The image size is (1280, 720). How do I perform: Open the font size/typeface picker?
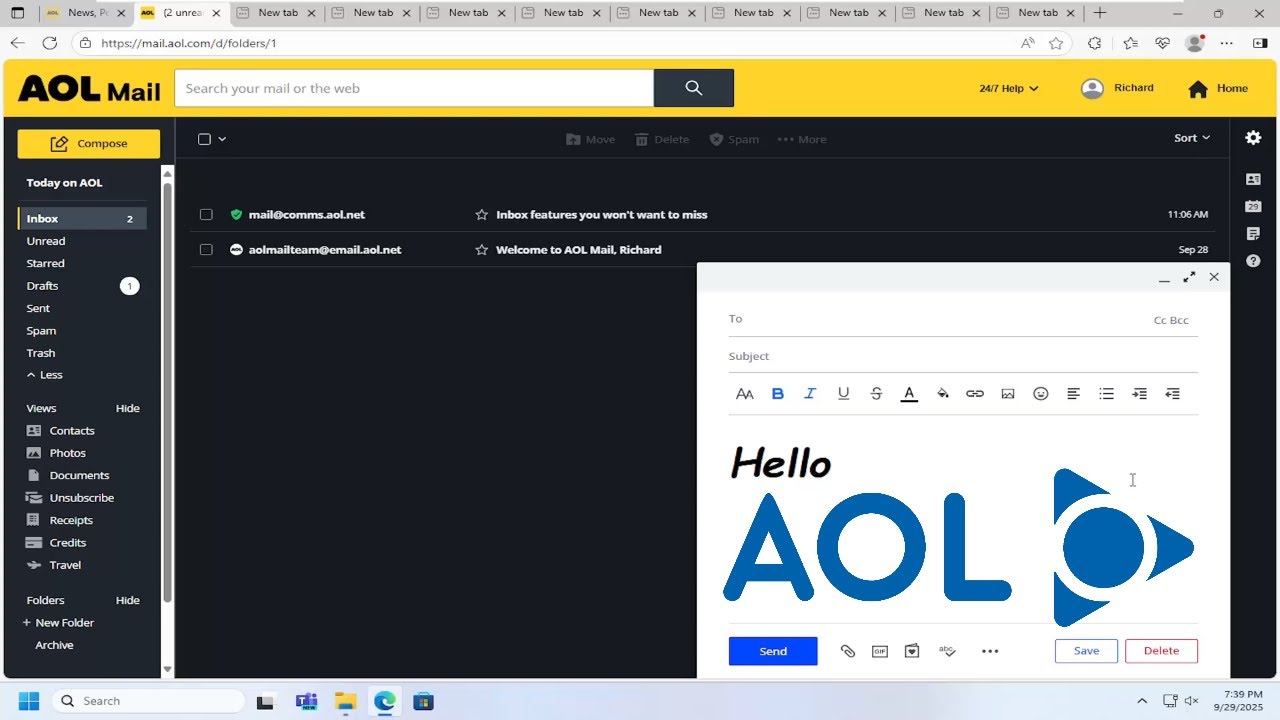click(744, 394)
